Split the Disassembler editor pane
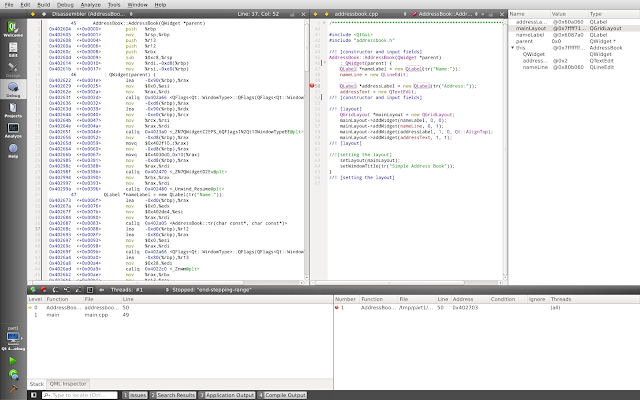The image size is (640, 400). click(x=292, y=14)
